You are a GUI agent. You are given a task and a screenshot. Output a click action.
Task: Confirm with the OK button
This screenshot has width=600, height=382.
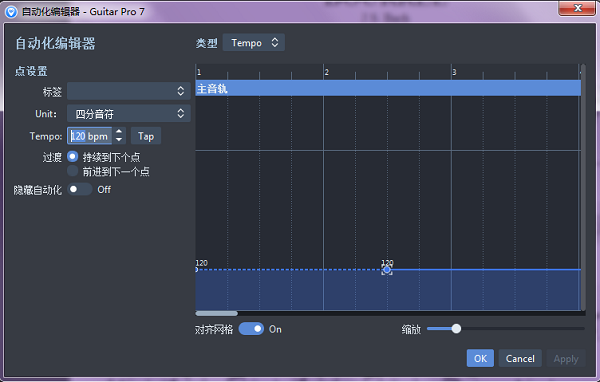[480, 358]
